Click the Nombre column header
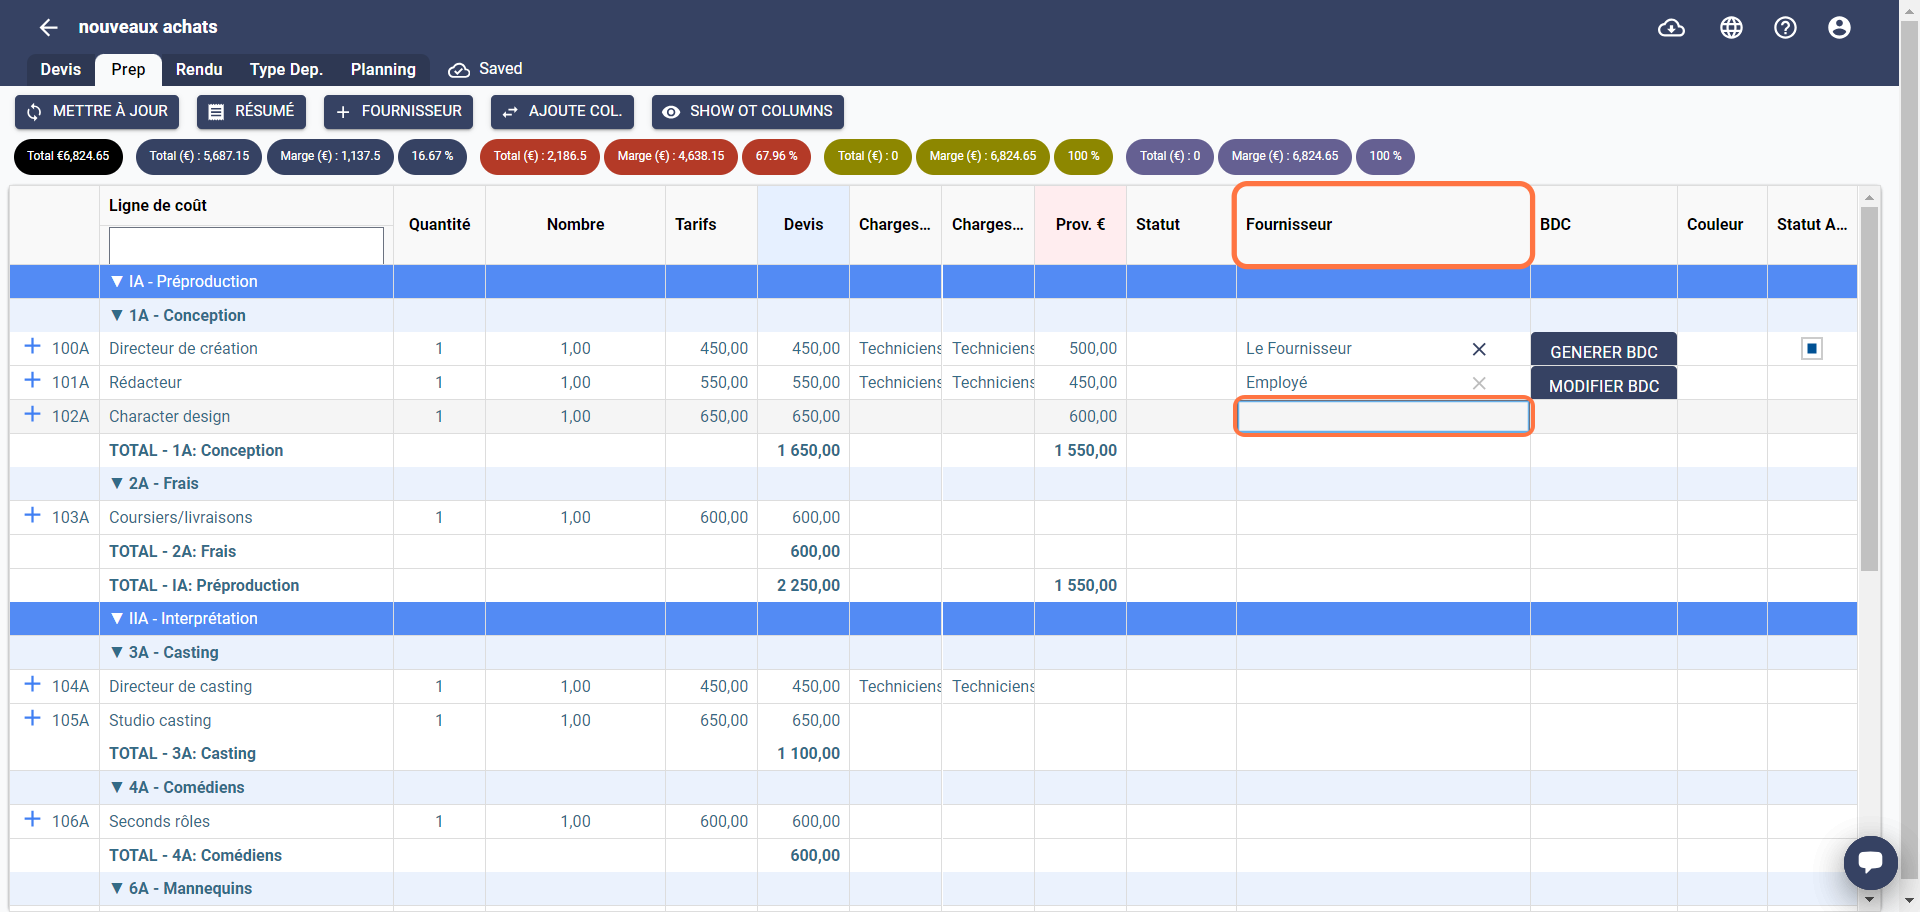 [x=575, y=225]
